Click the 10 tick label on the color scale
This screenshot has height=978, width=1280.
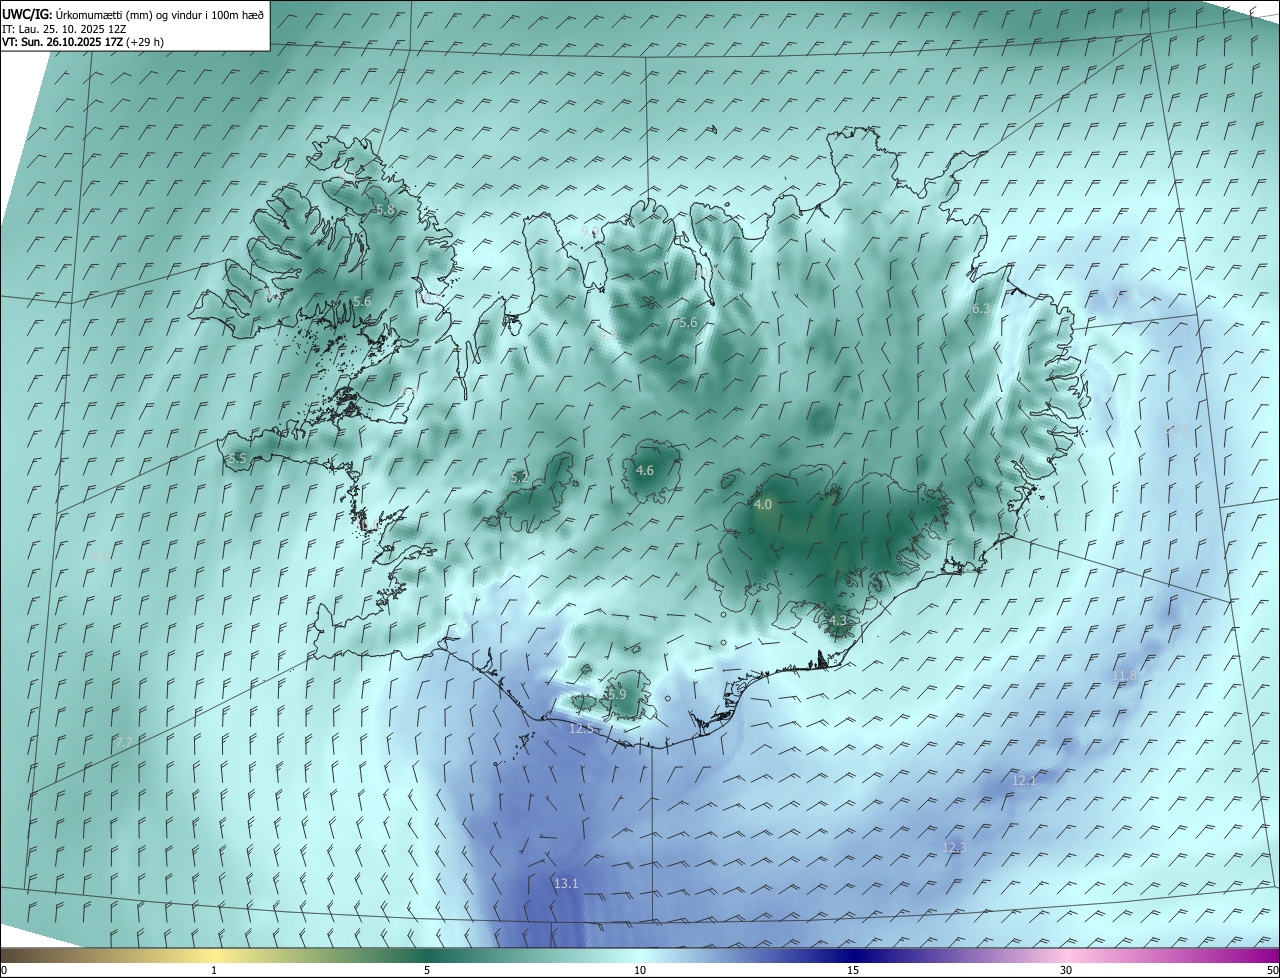[640, 970]
